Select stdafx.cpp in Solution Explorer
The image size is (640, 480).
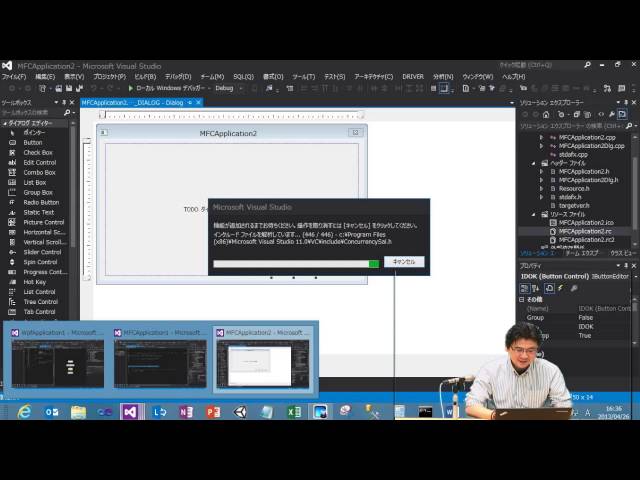(x=573, y=155)
